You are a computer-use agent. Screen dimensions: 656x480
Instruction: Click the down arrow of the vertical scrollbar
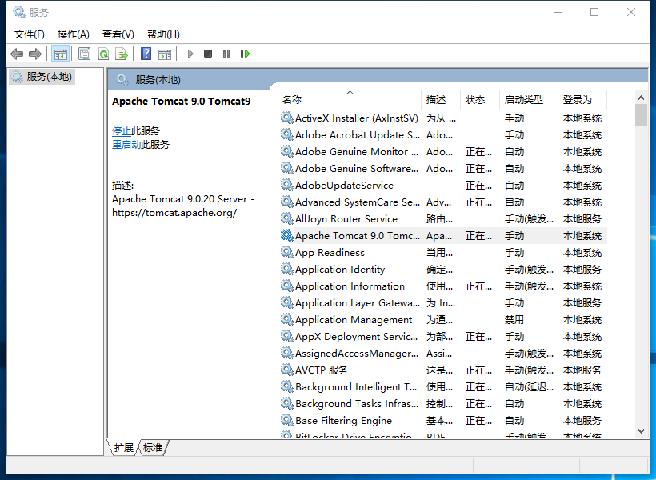pos(641,431)
